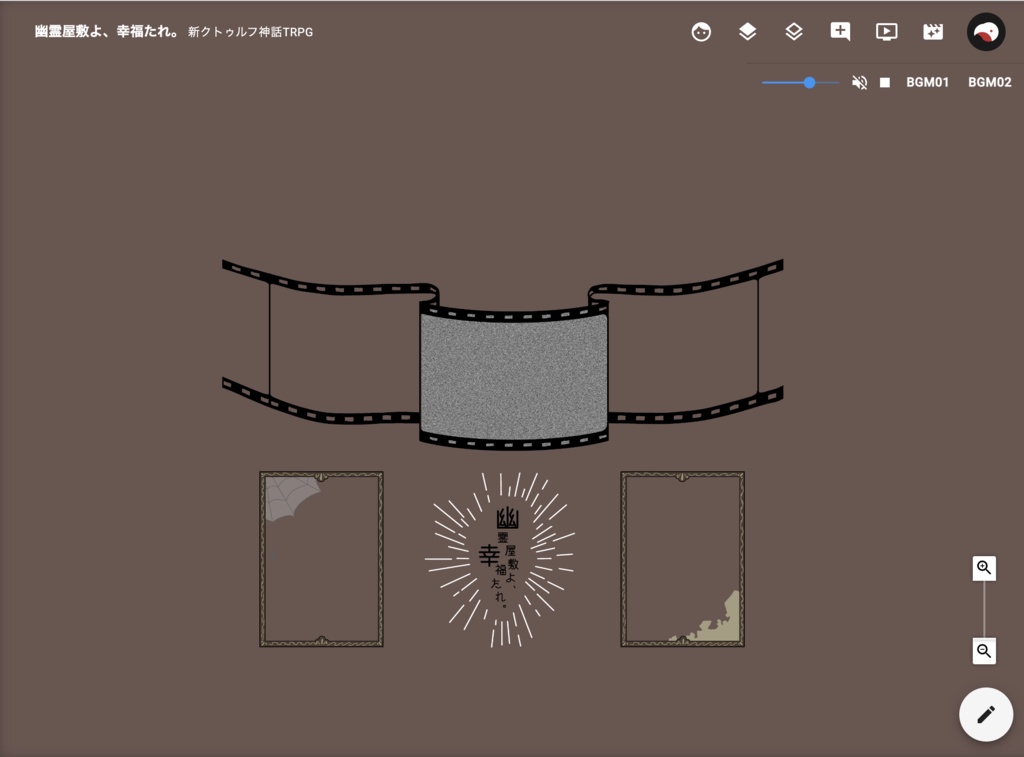The image size is (1024, 757).
Task: Open the character face icon panel
Action: pyautogui.click(x=701, y=31)
